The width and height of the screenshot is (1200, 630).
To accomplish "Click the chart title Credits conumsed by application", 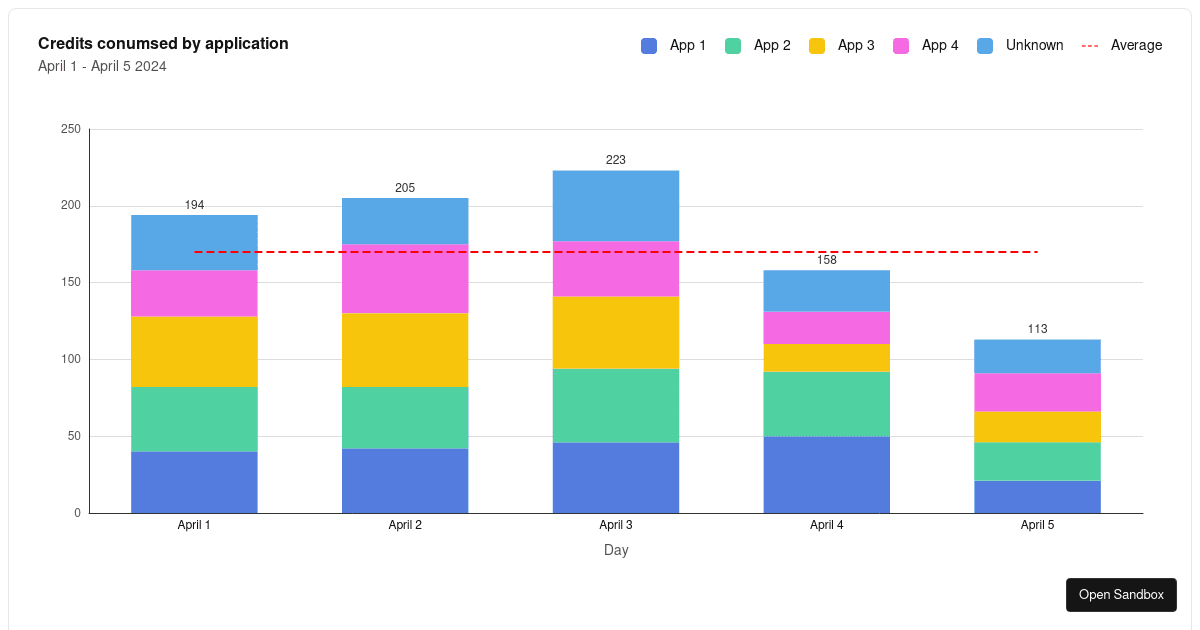I will 163,43.
